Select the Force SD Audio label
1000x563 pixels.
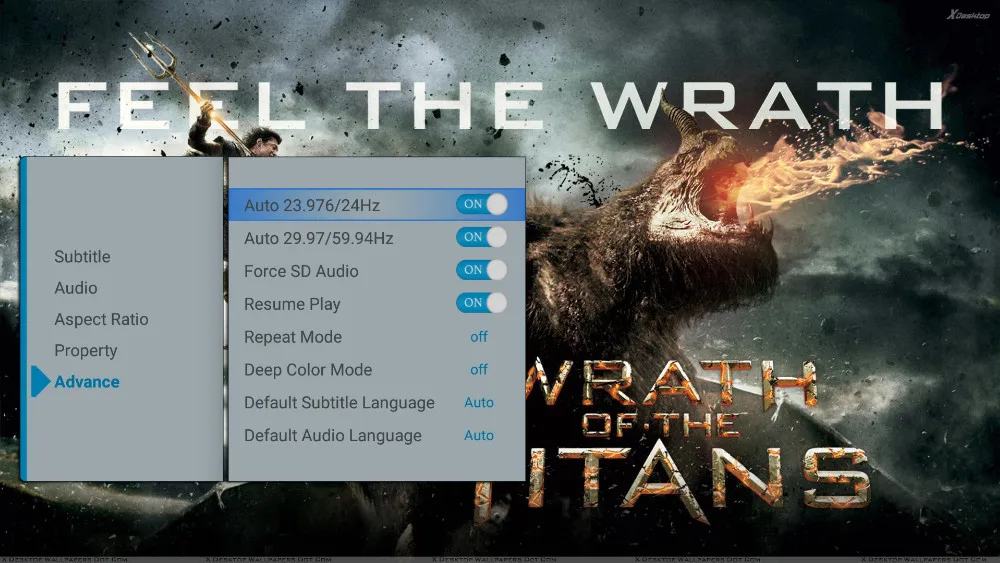(301, 271)
